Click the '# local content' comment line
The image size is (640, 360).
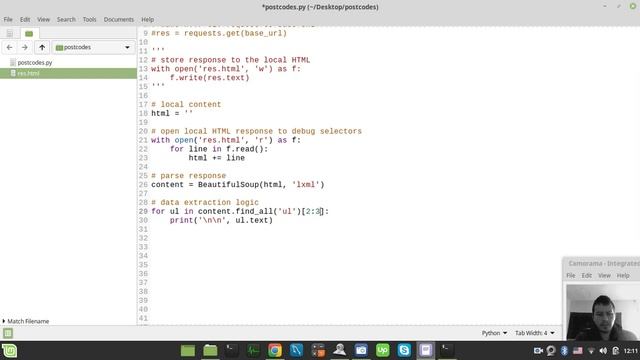(x=186, y=104)
